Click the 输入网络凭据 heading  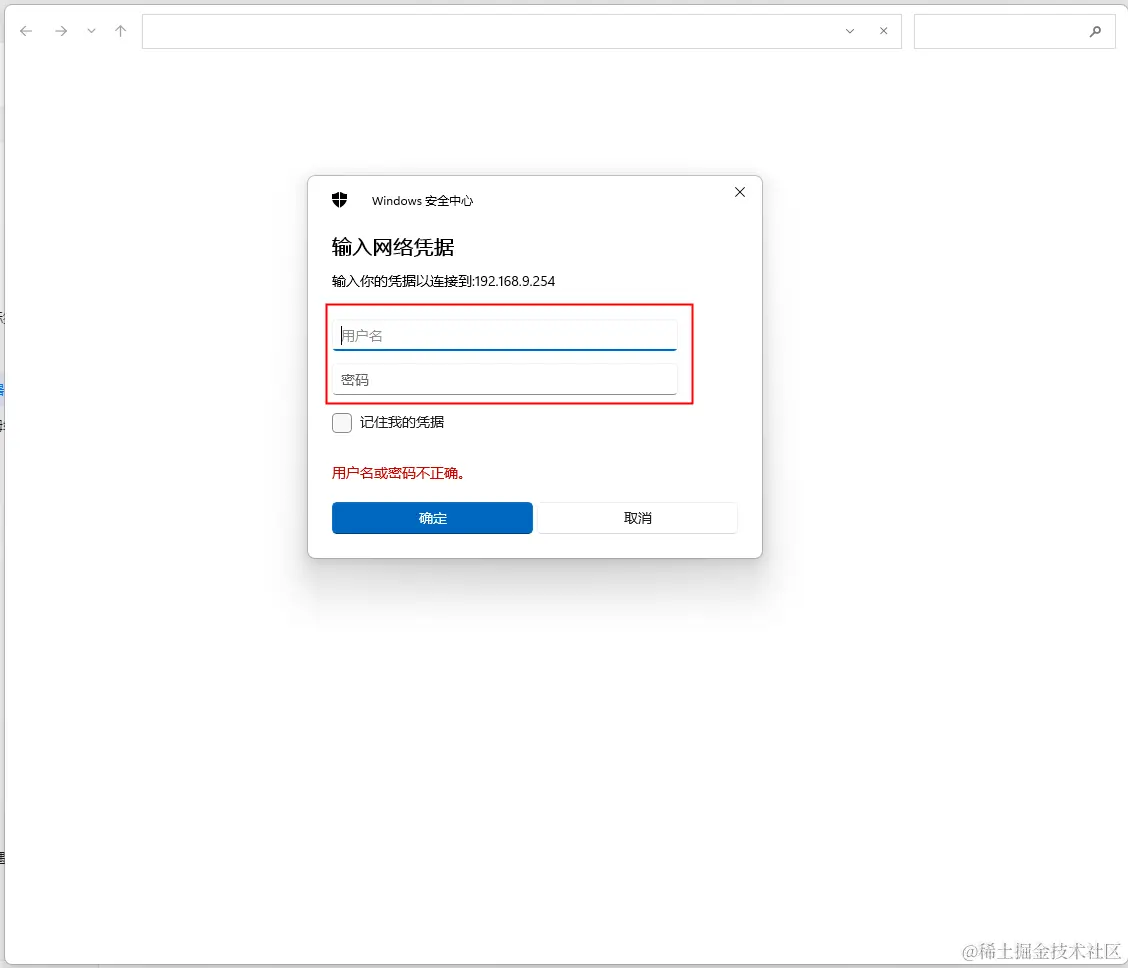(x=393, y=247)
